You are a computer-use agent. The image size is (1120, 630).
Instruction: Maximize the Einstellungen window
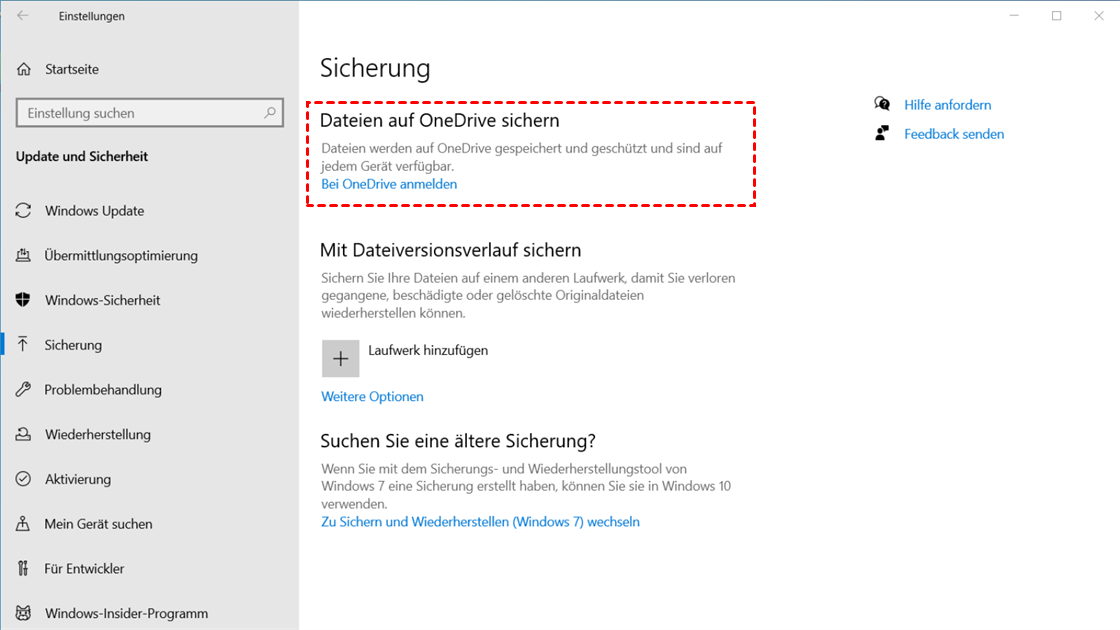(1056, 15)
